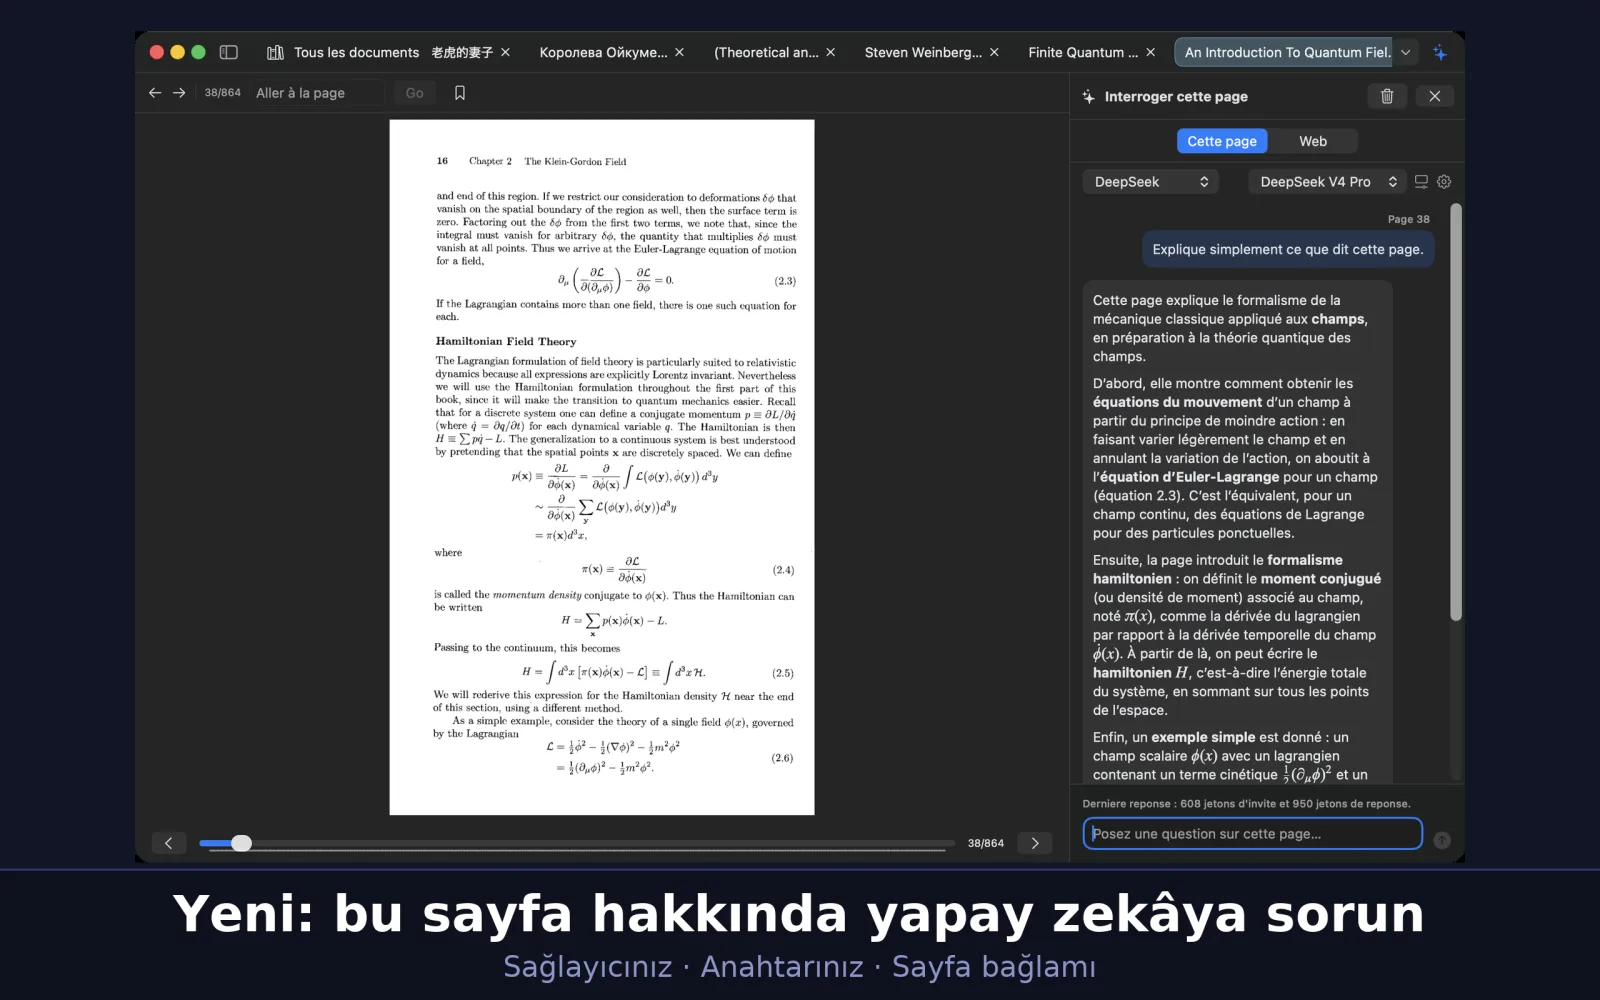
Task: Close the Interroger cette page panel
Action: (x=1435, y=96)
